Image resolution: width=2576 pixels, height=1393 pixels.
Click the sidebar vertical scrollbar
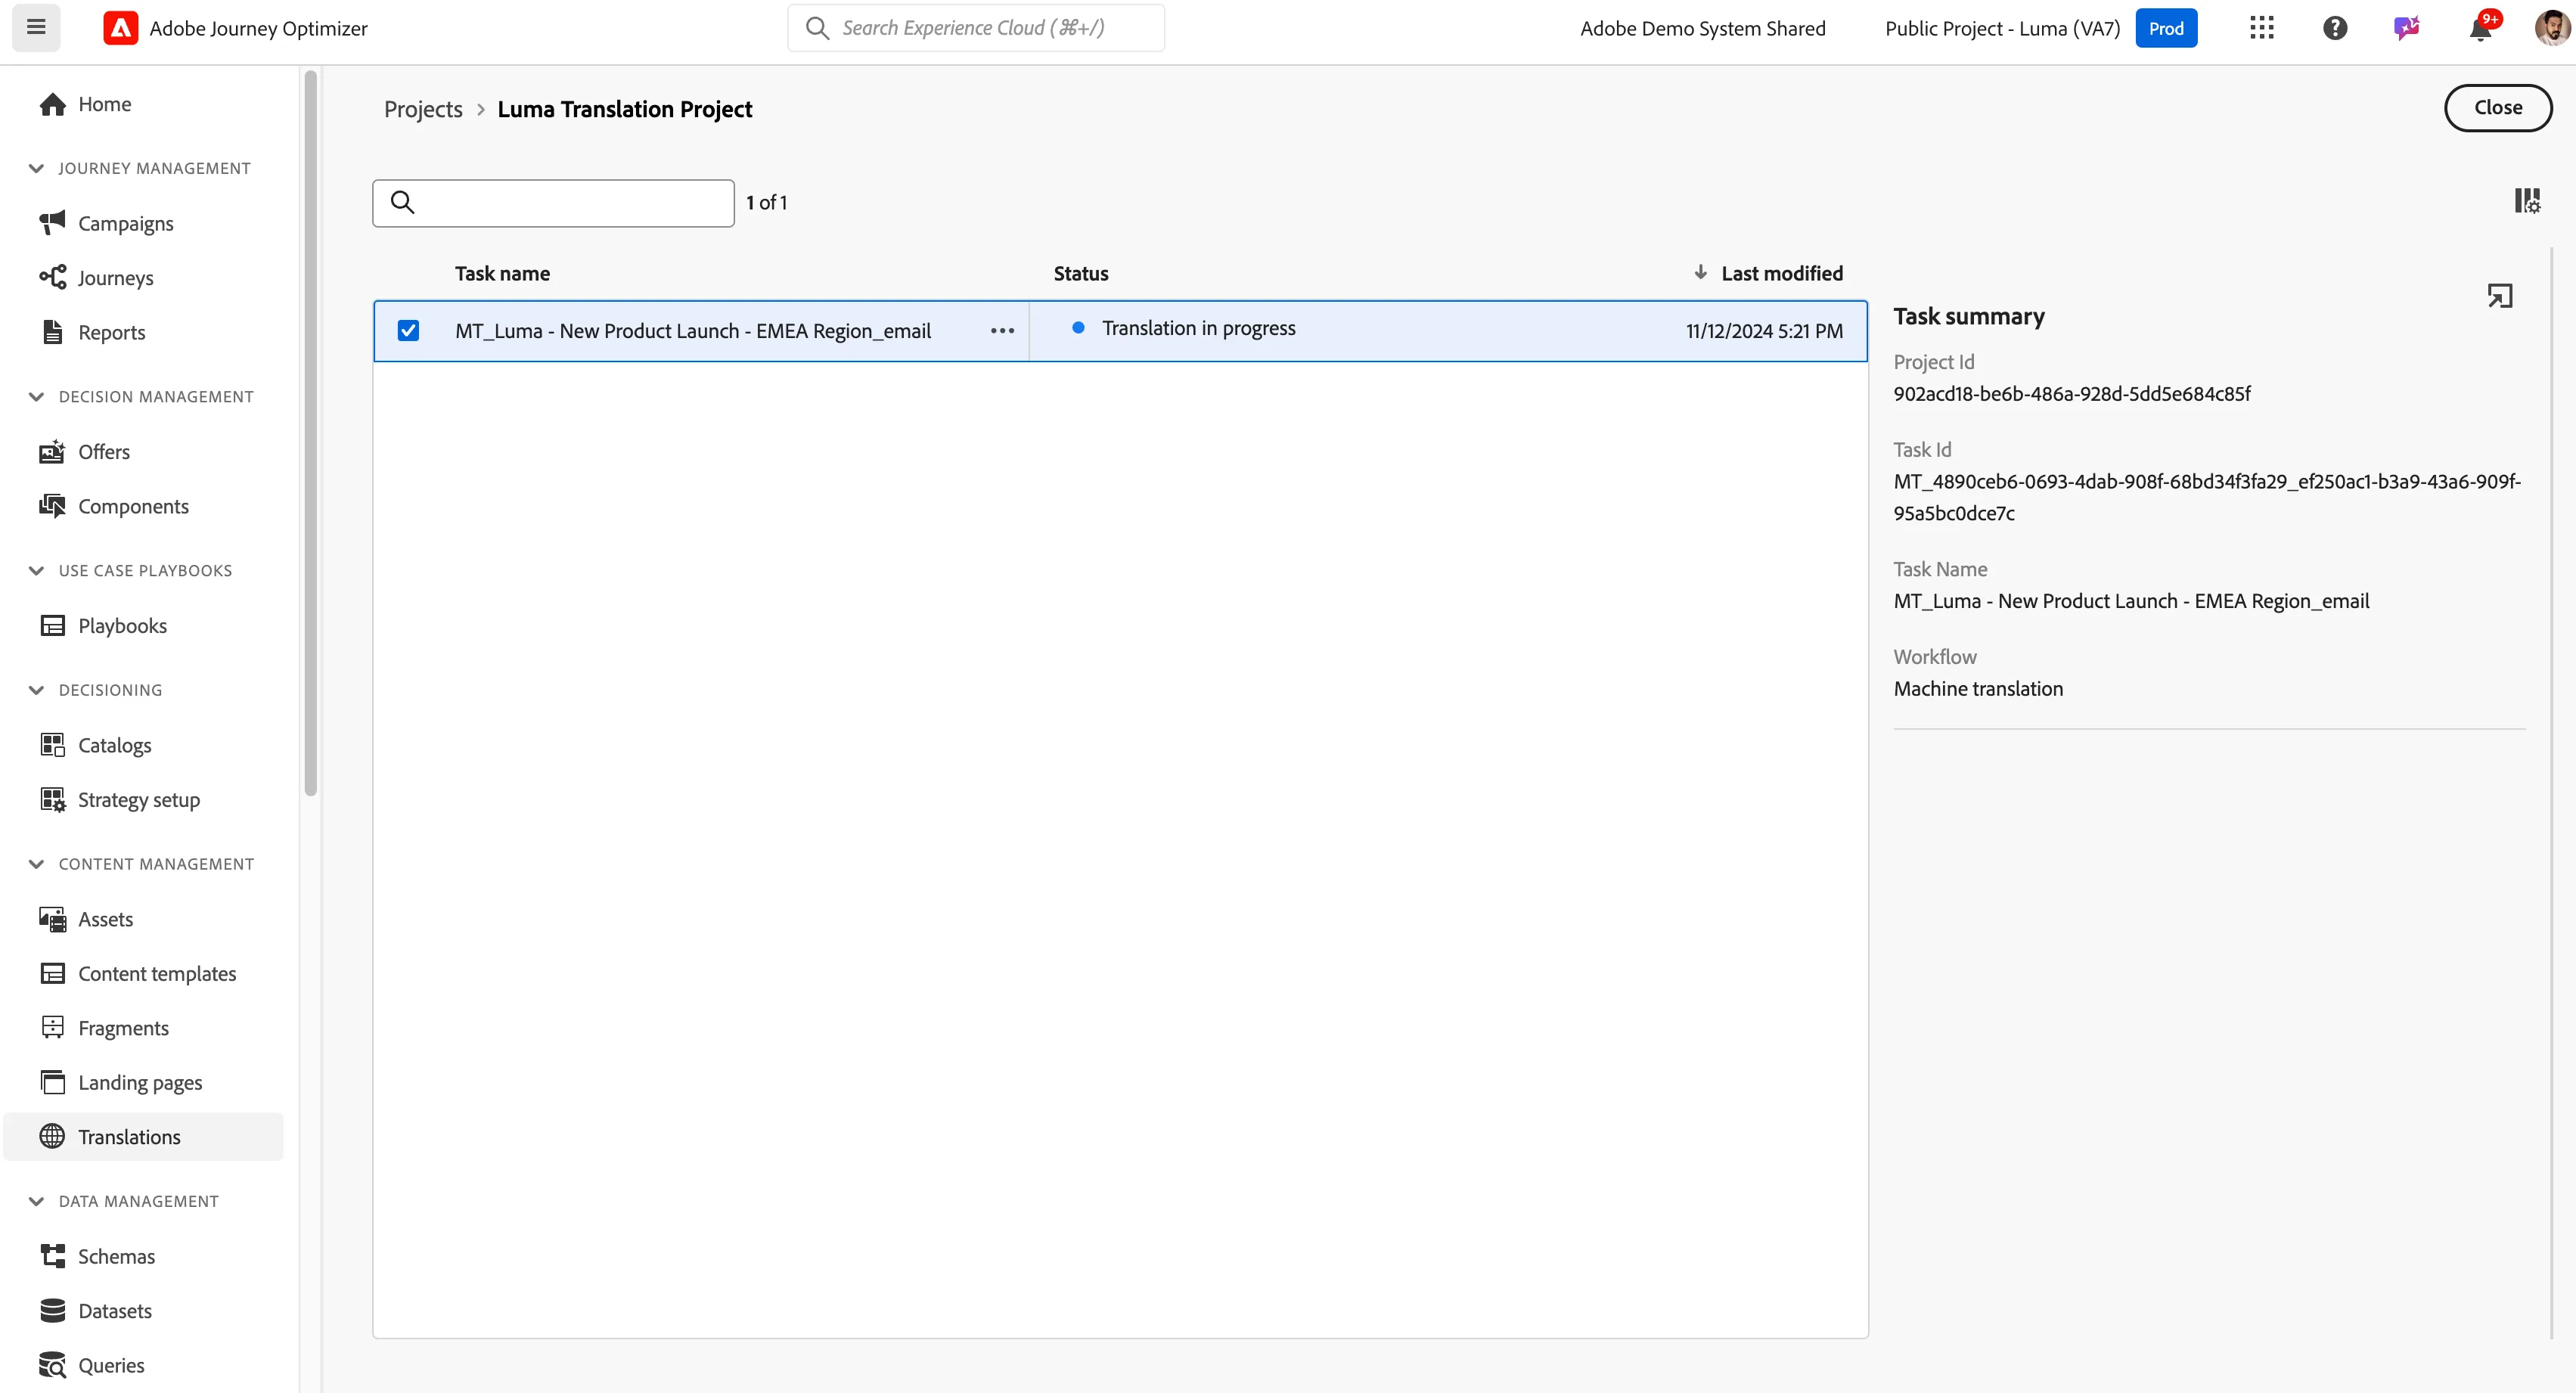[x=311, y=433]
